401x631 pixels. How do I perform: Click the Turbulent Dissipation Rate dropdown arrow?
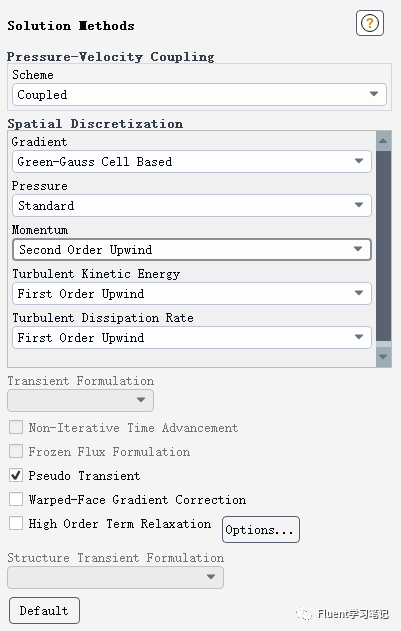(x=359, y=337)
